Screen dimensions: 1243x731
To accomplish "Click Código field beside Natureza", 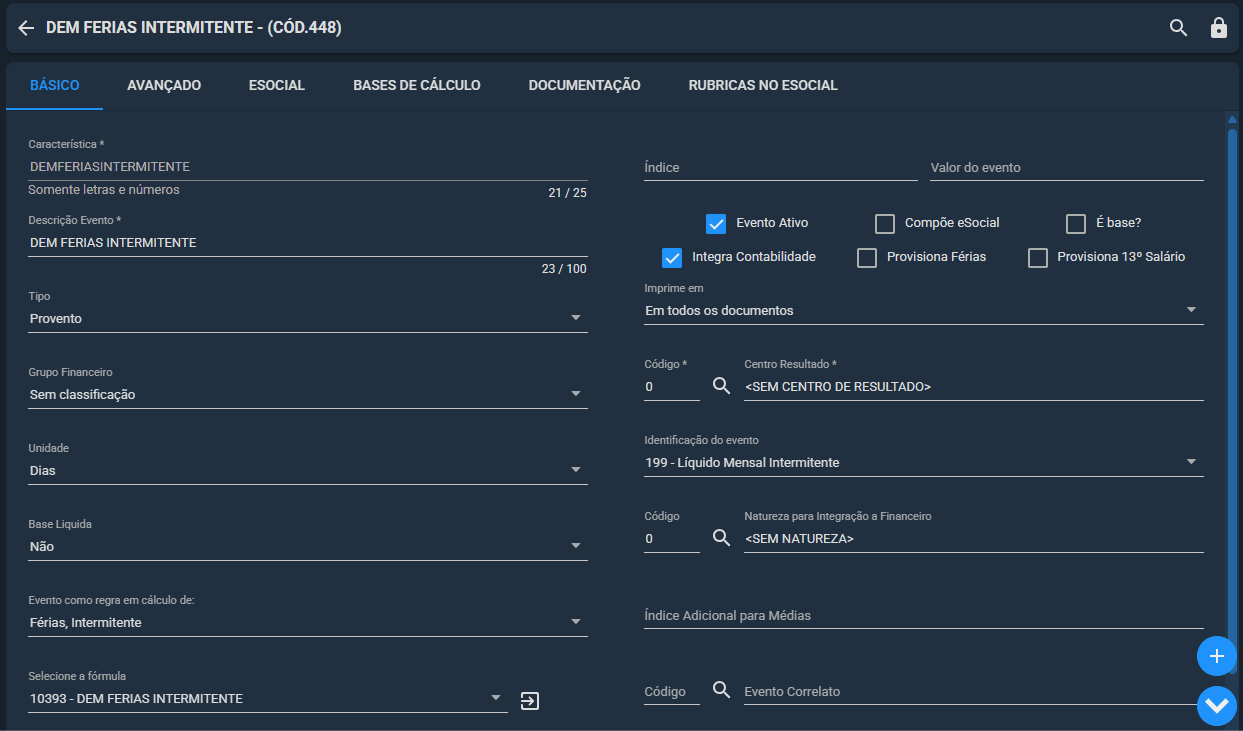I will pos(672,538).
